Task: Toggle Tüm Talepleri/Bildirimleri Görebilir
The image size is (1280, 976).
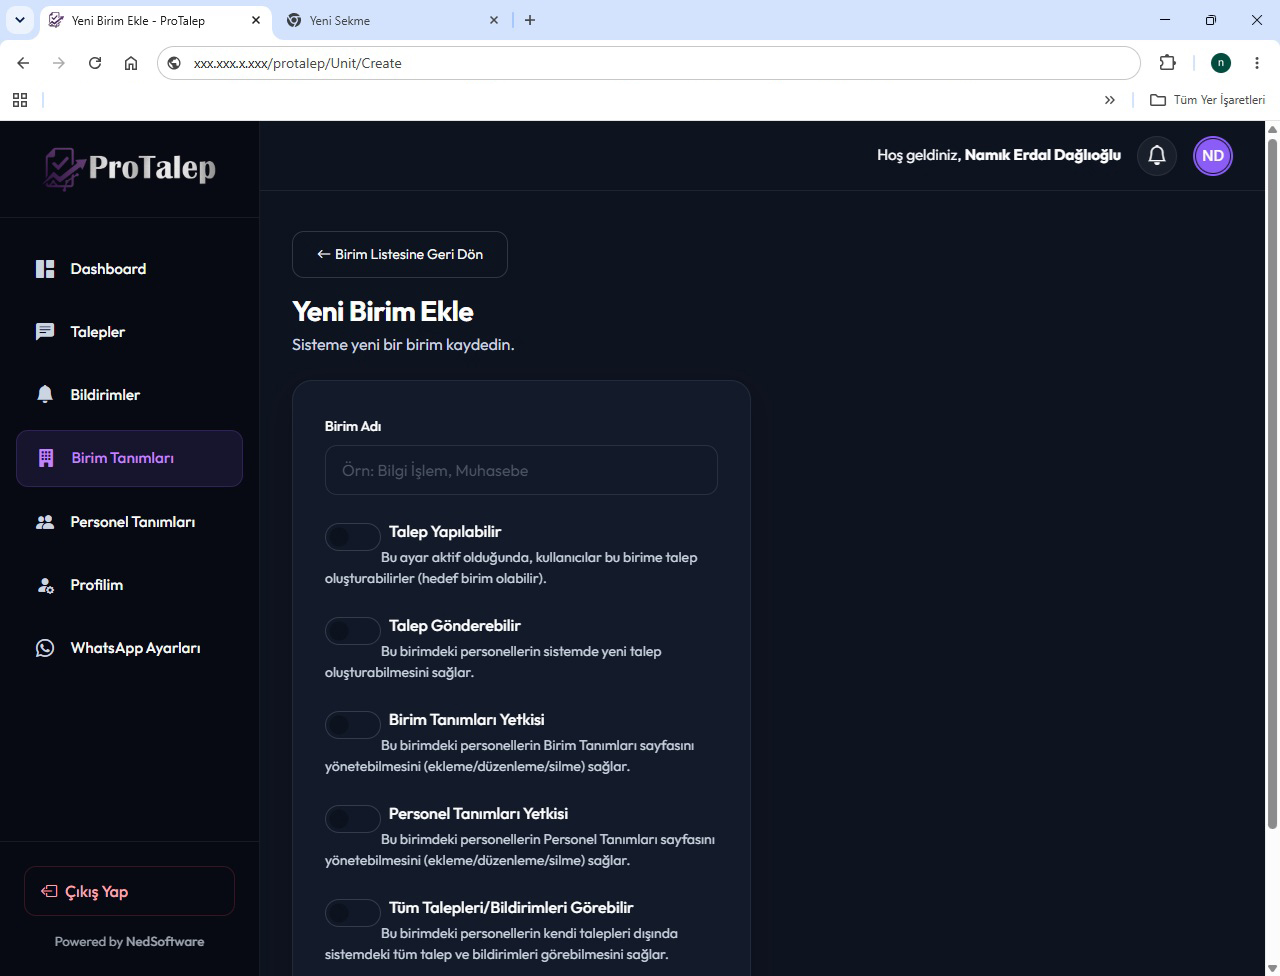Action: coord(353,913)
